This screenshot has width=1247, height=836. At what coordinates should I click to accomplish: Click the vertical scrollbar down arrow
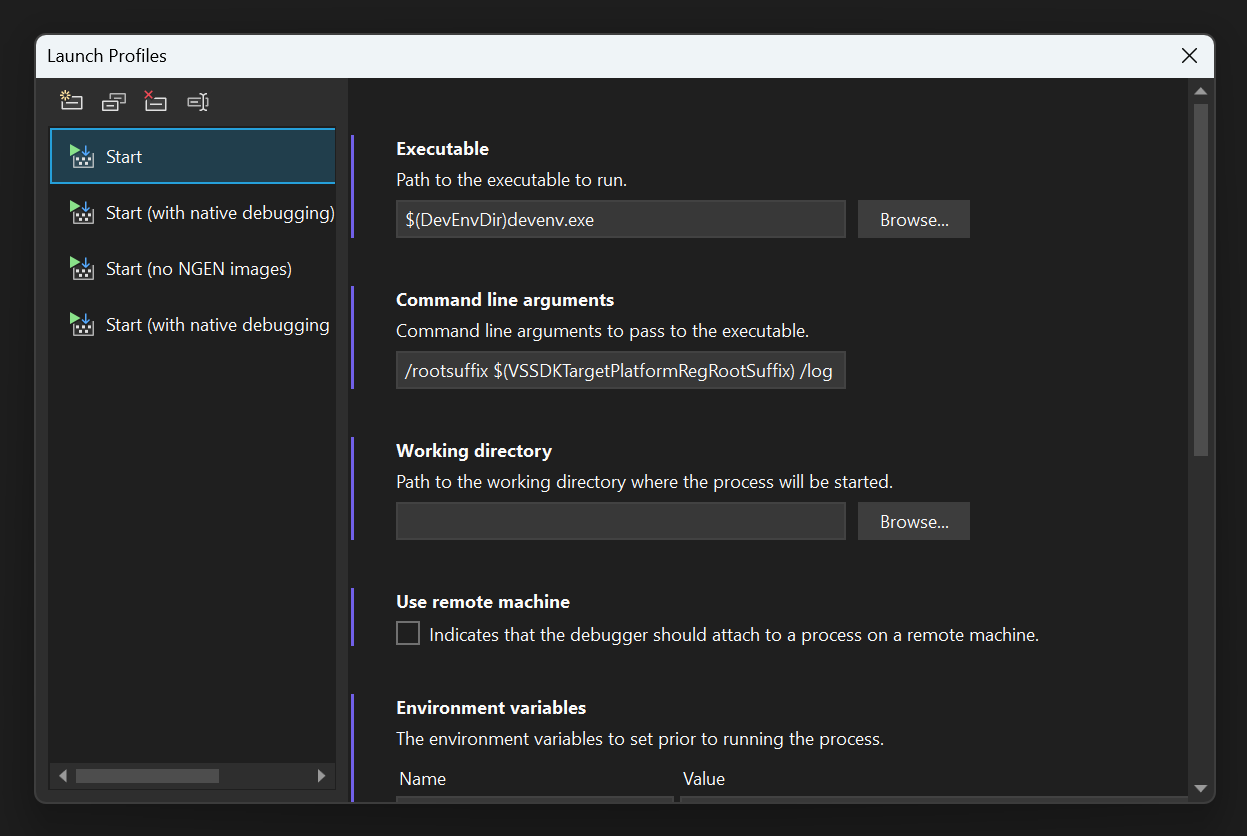point(1202,787)
